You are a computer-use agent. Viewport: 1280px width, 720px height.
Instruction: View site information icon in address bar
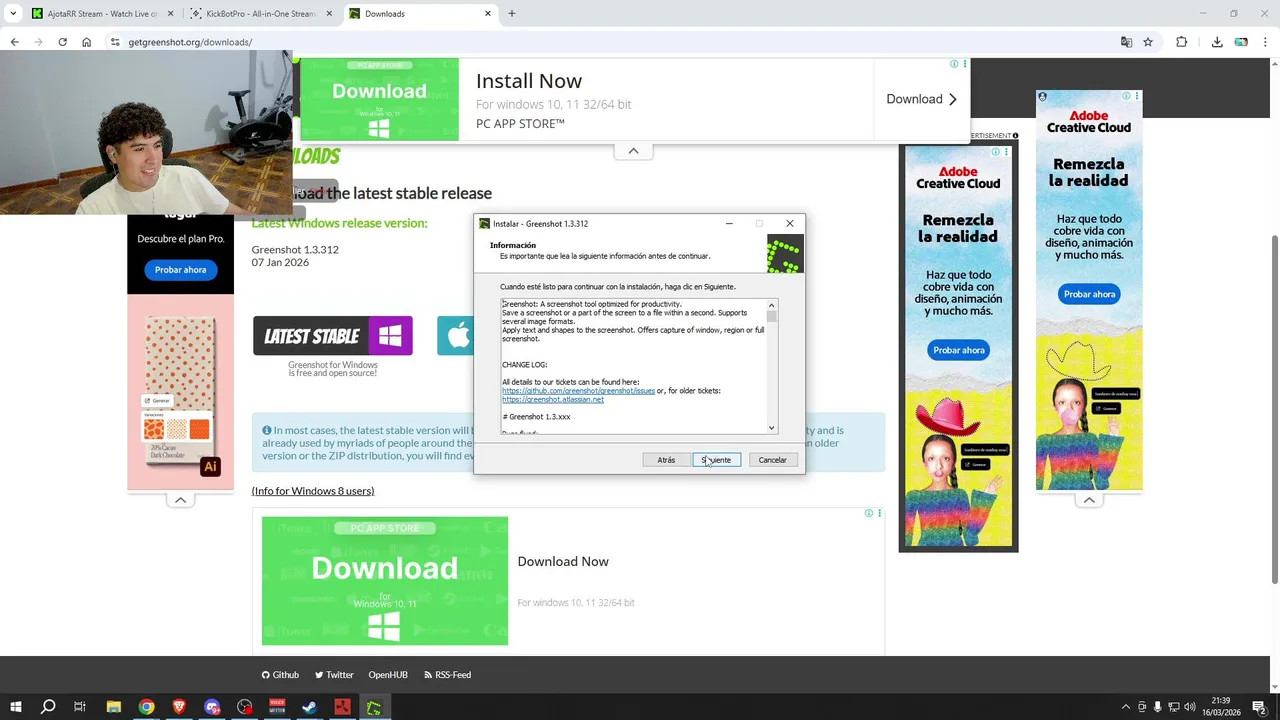point(115,42)
